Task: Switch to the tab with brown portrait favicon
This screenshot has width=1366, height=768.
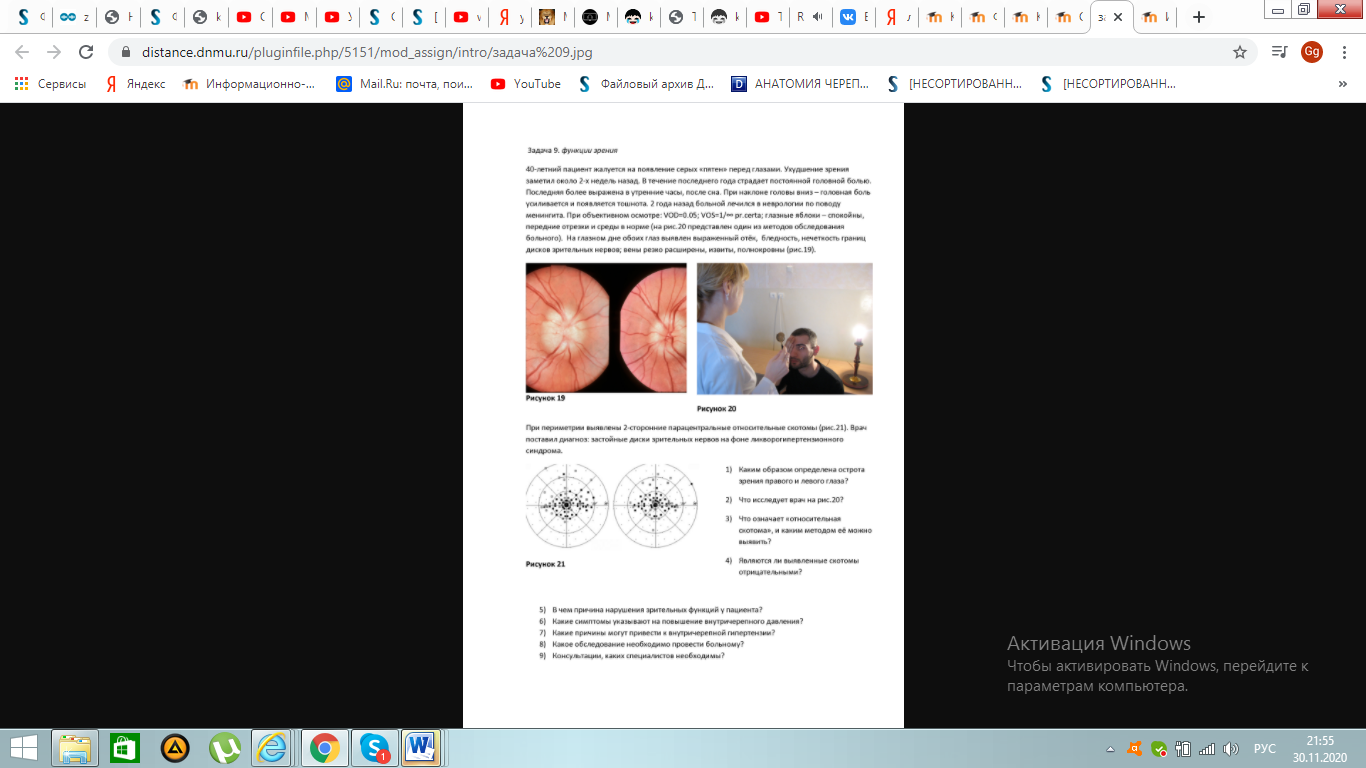Action: point(553,17)
